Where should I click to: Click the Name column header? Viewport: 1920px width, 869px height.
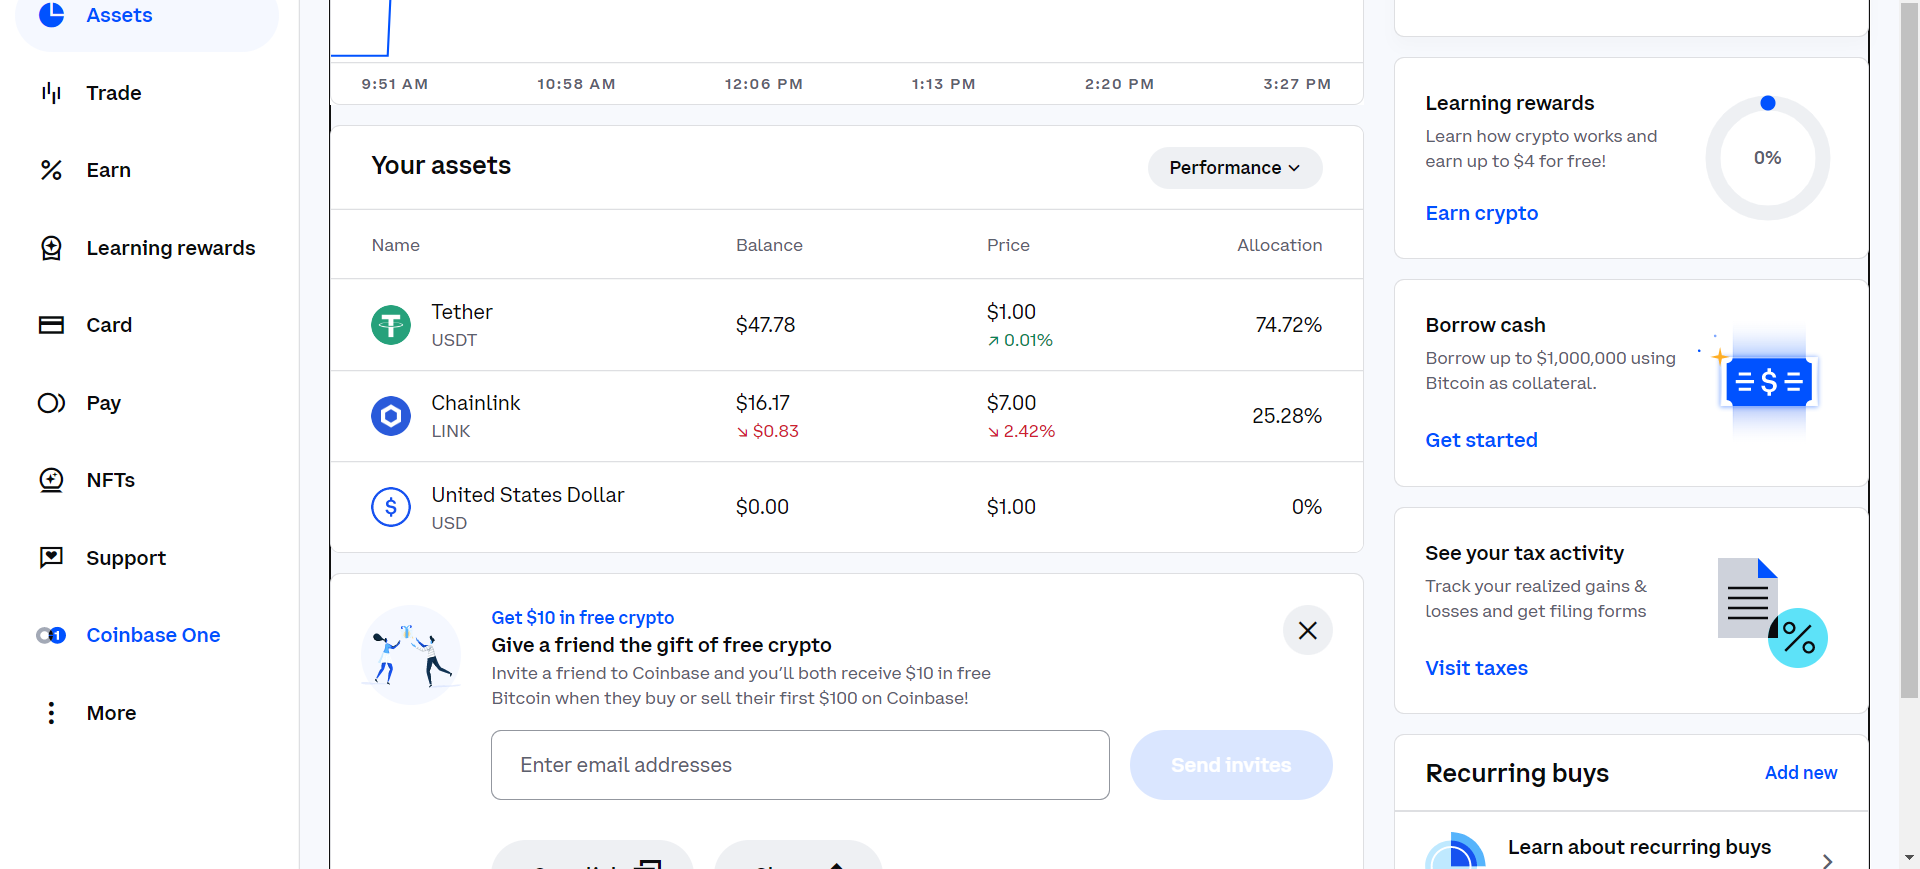click(395, 245)
